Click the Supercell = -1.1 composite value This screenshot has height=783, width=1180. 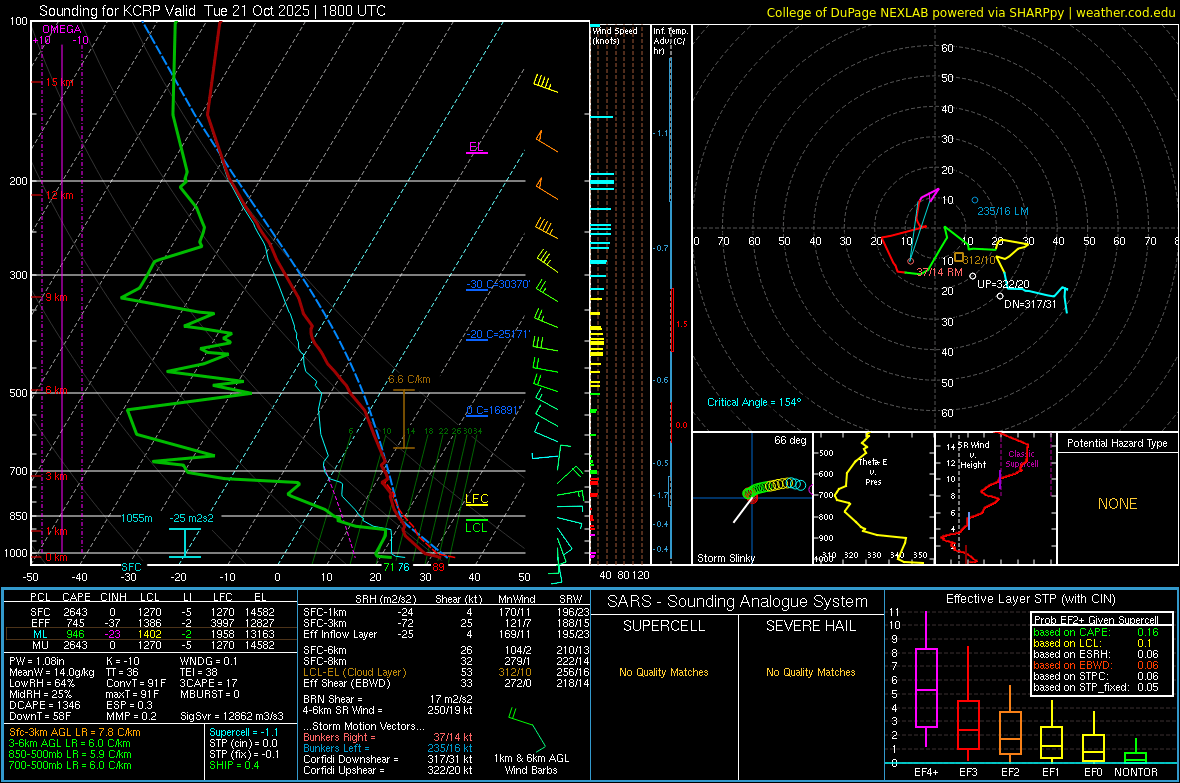244,732
